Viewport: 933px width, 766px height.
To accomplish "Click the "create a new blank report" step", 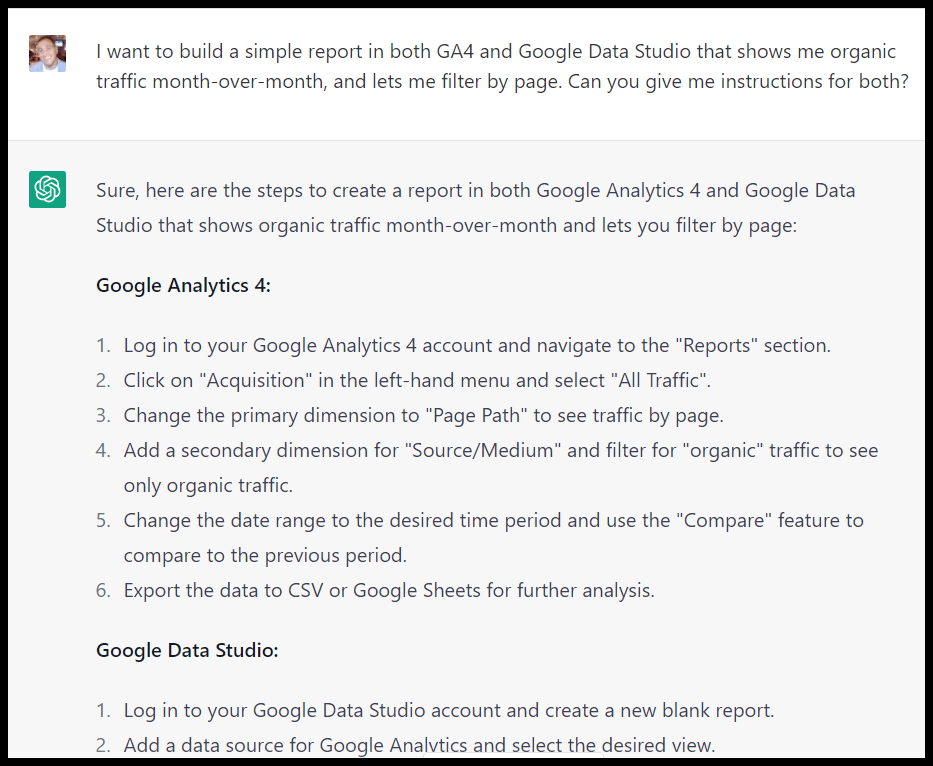I will (x=449, y=711).
